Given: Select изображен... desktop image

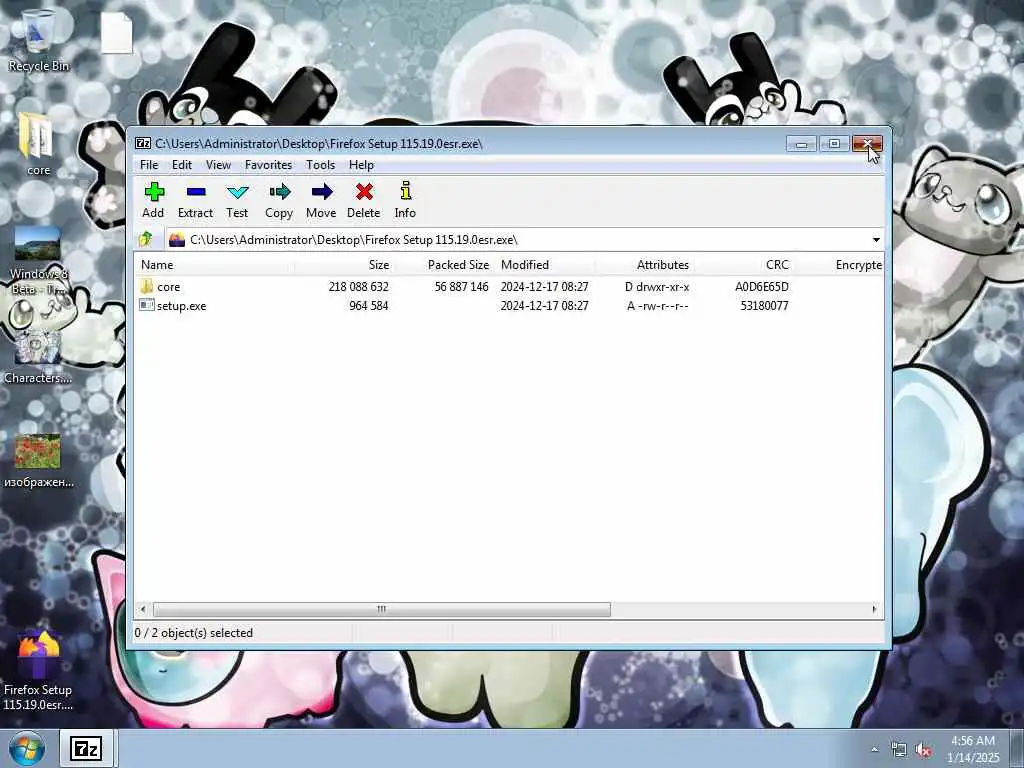Looking at the screenshot, I should (39, 461).
